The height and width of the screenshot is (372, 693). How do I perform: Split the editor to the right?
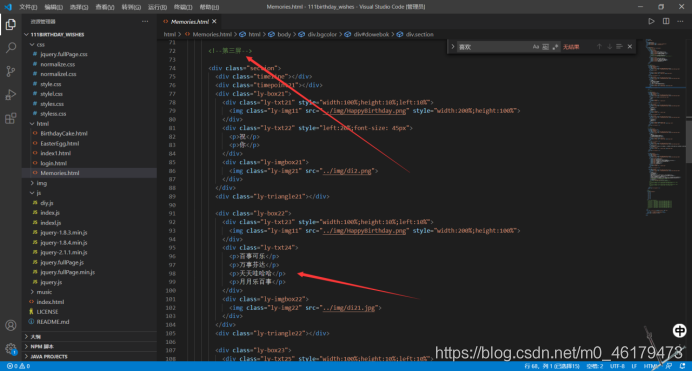(666, 21)
